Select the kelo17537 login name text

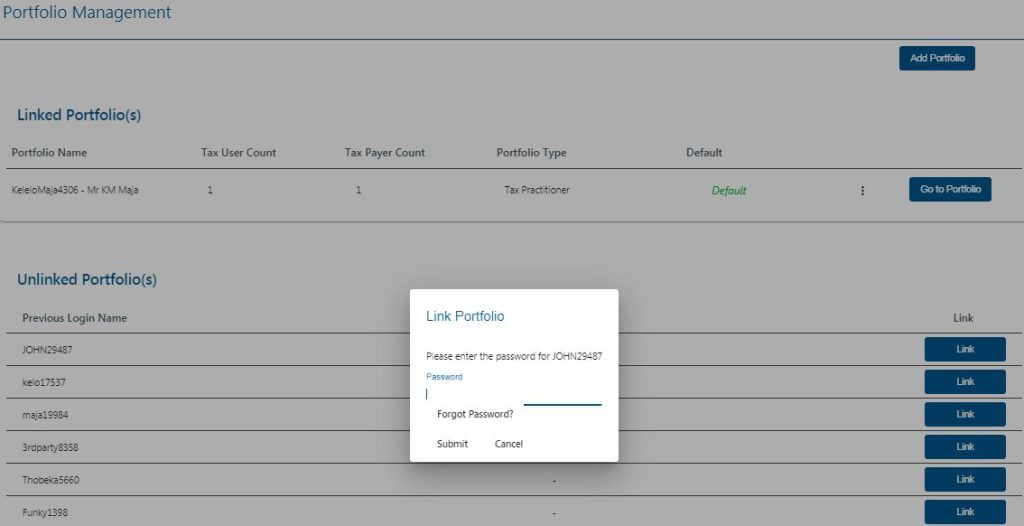(x=44, y=382)
